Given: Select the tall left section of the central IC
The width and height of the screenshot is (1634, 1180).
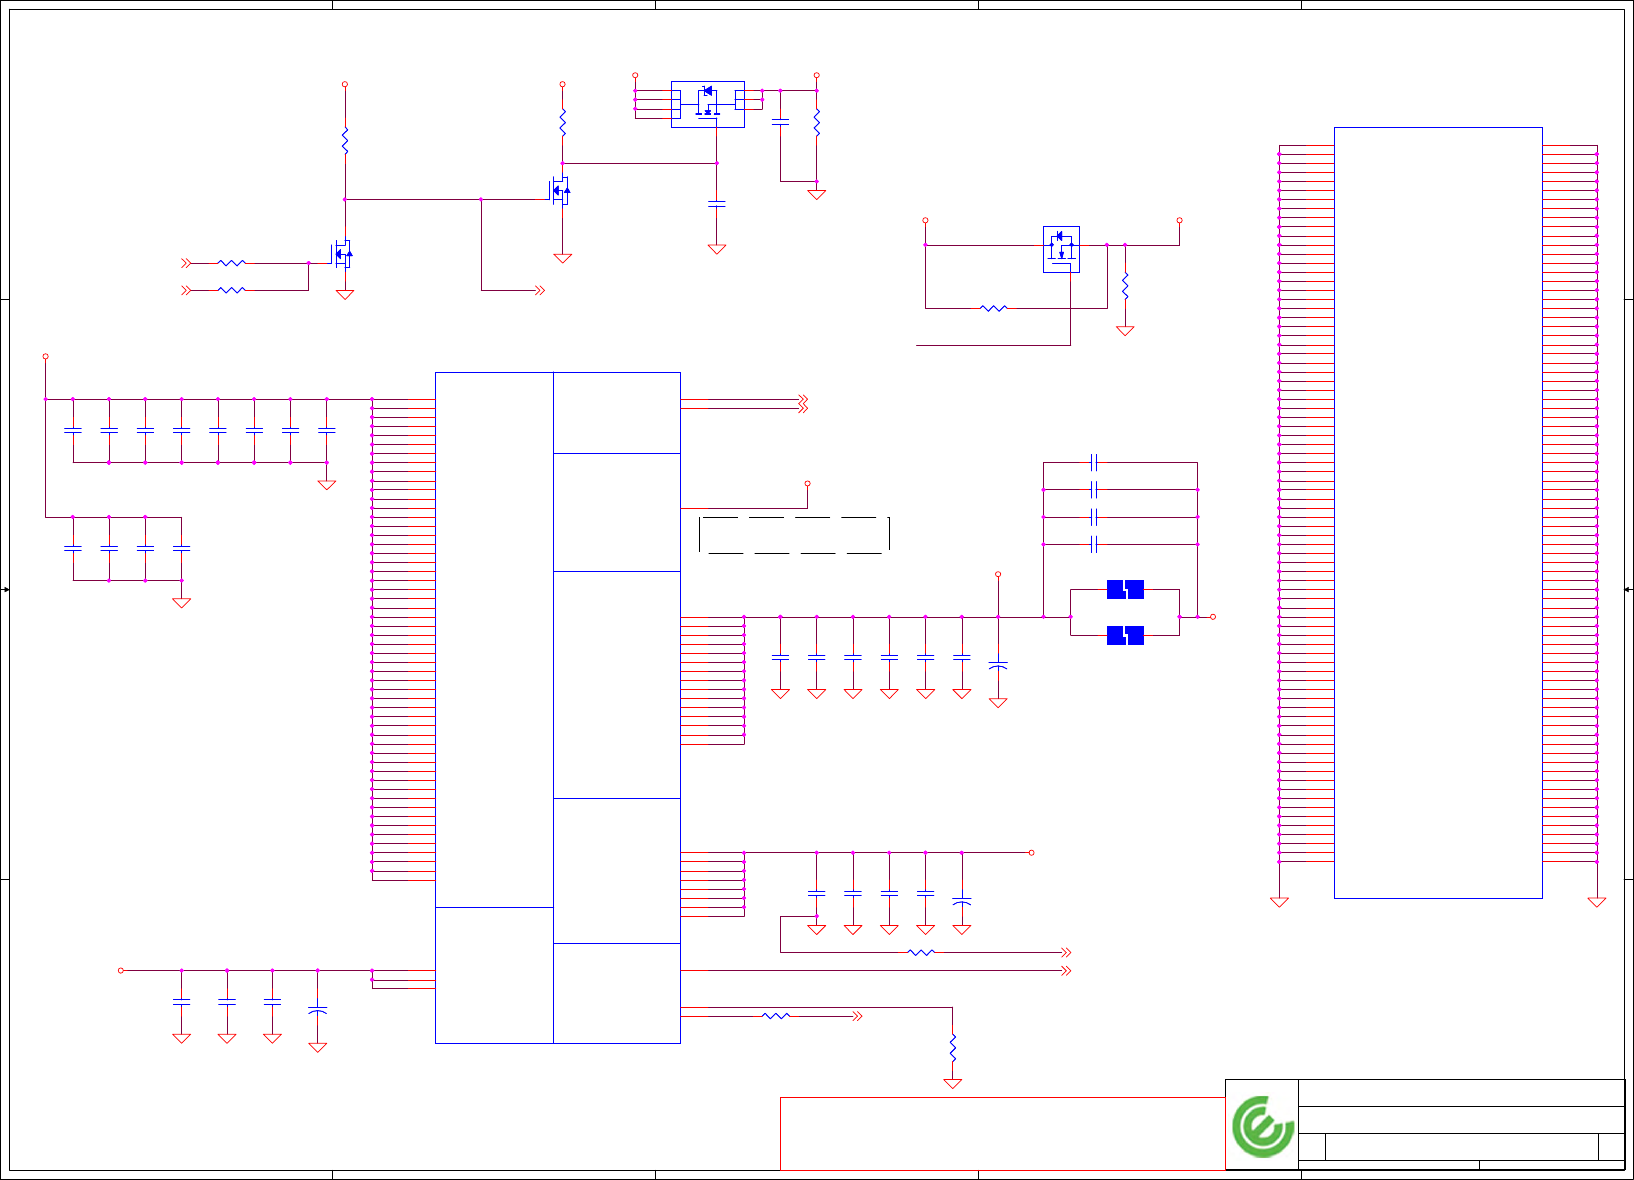Looking at the screenshot, I should (494, 640).
